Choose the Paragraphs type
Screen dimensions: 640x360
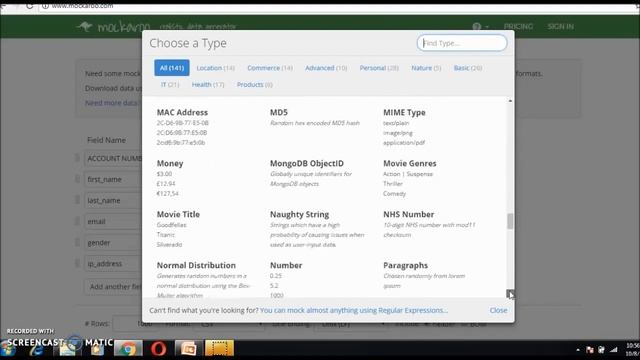[405, 265]
